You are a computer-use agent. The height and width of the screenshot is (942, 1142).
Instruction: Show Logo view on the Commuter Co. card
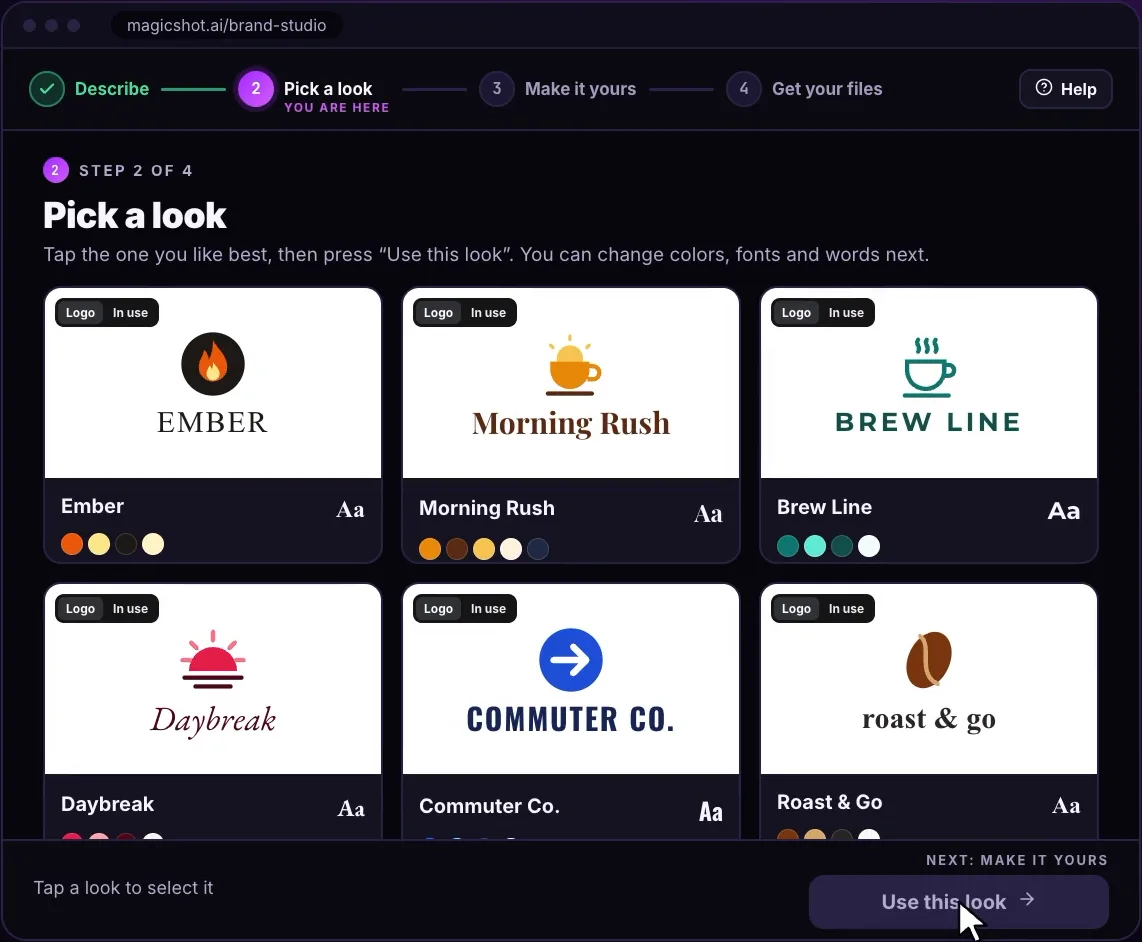438,608
